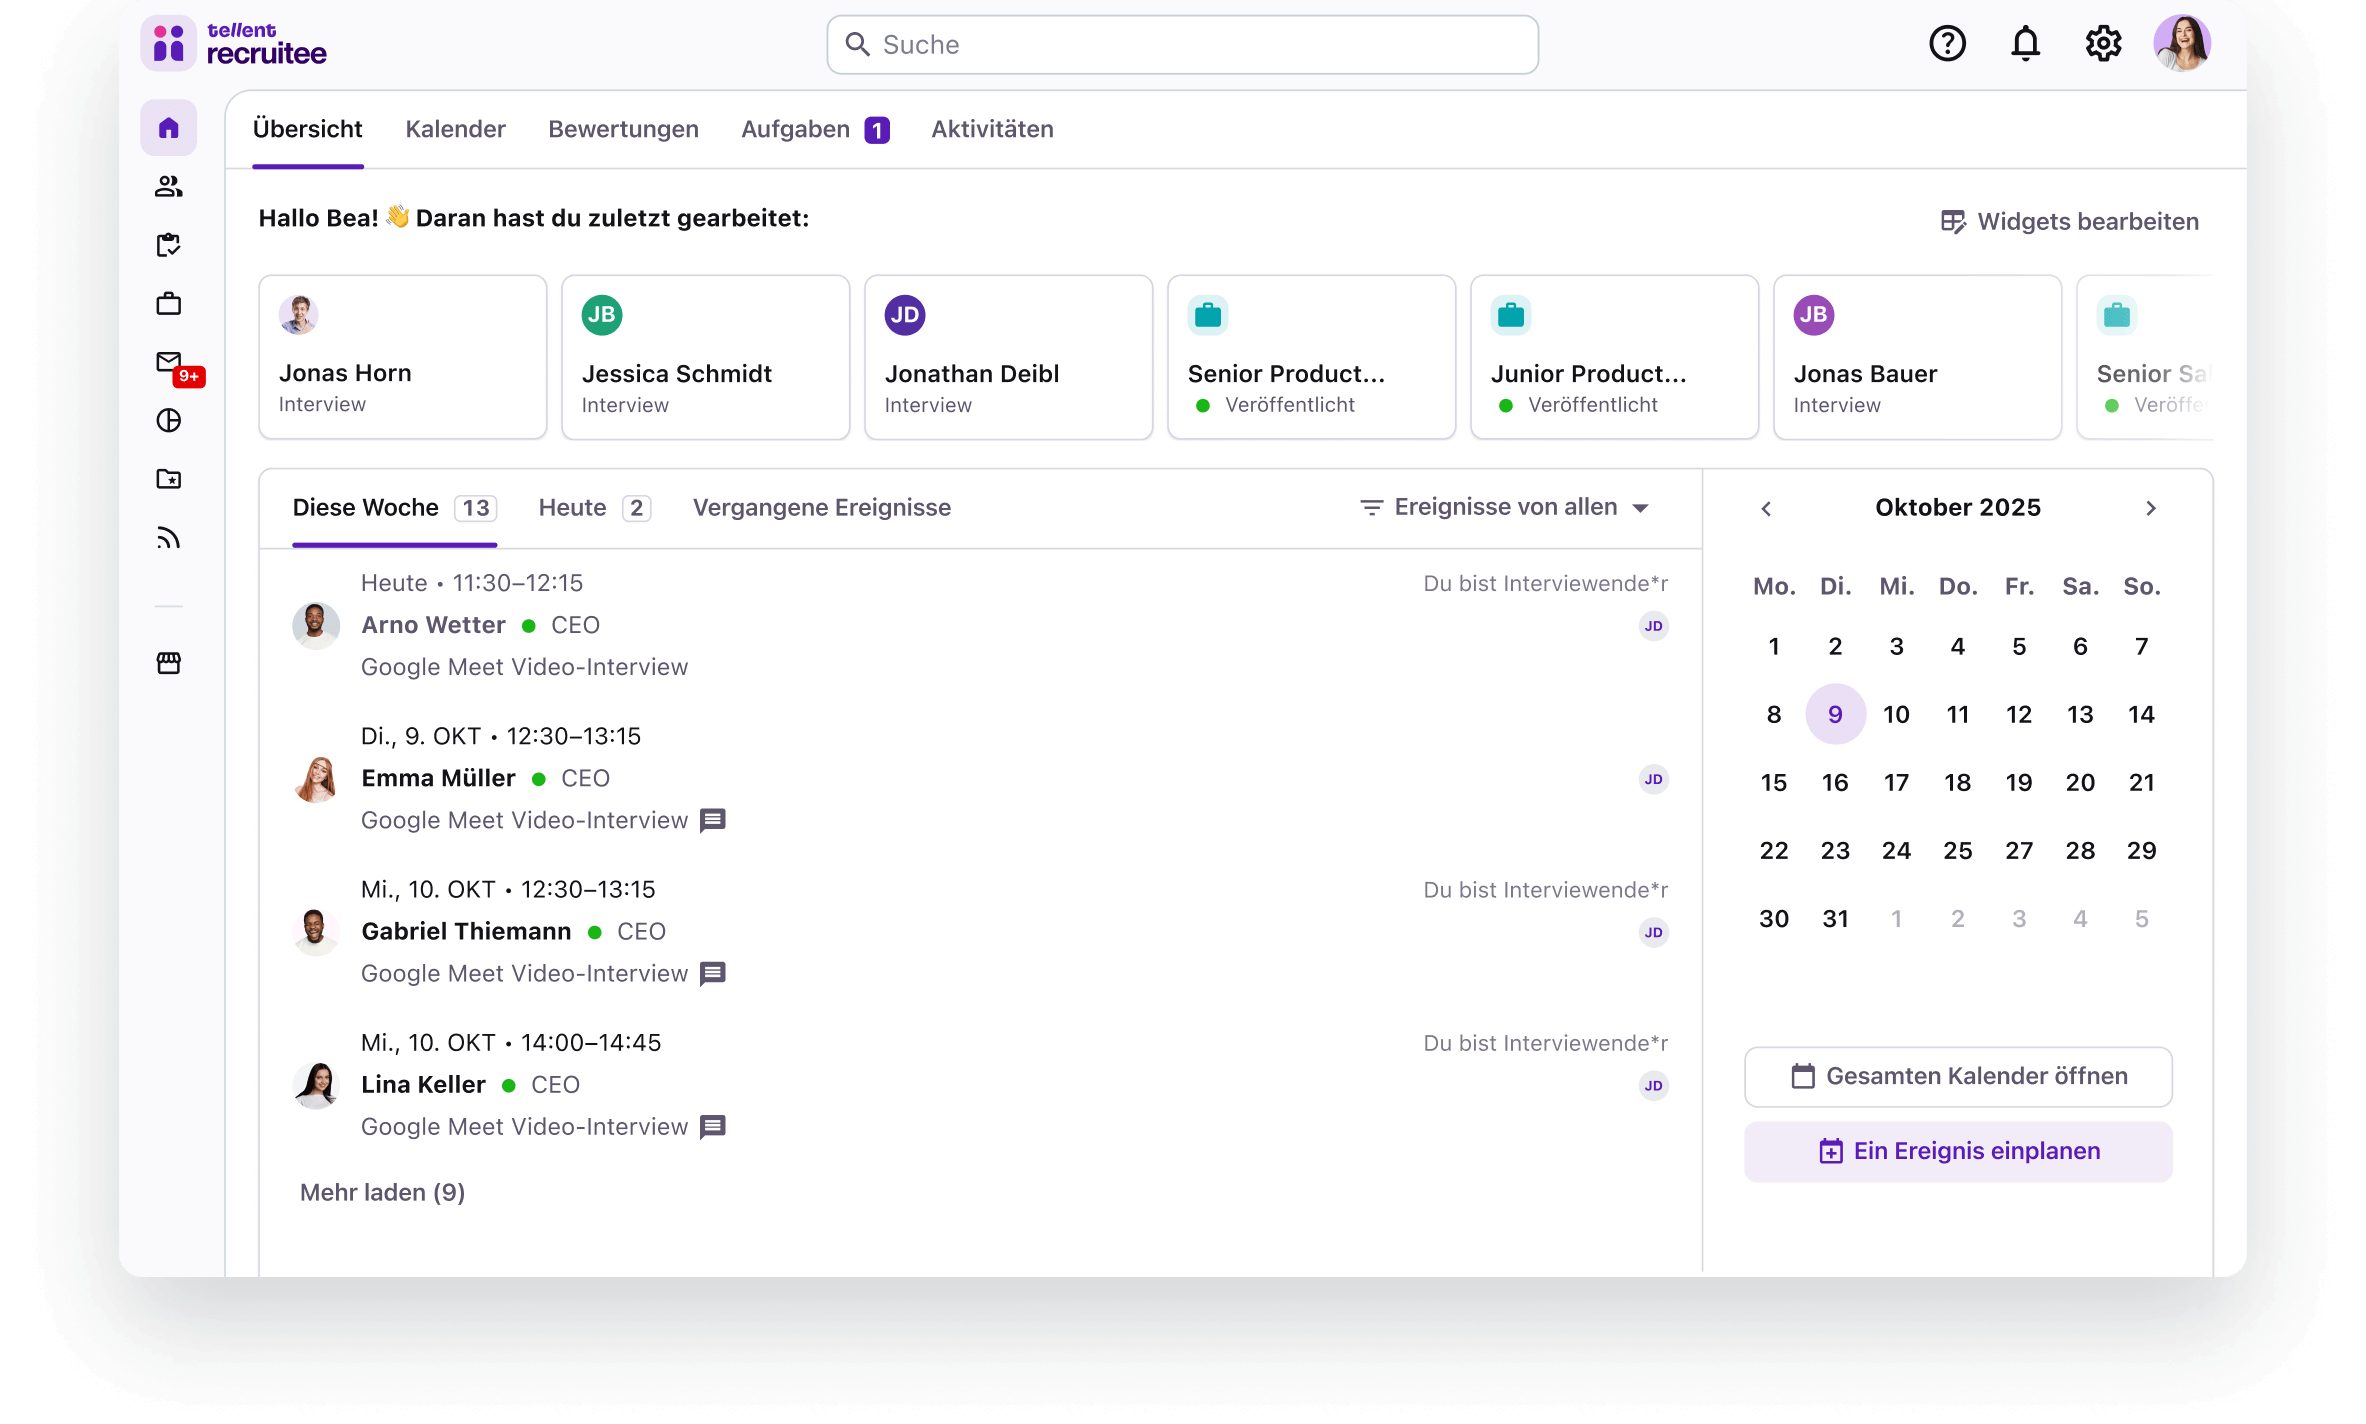Open the marketplace store sidebar icon

(168, 663)
